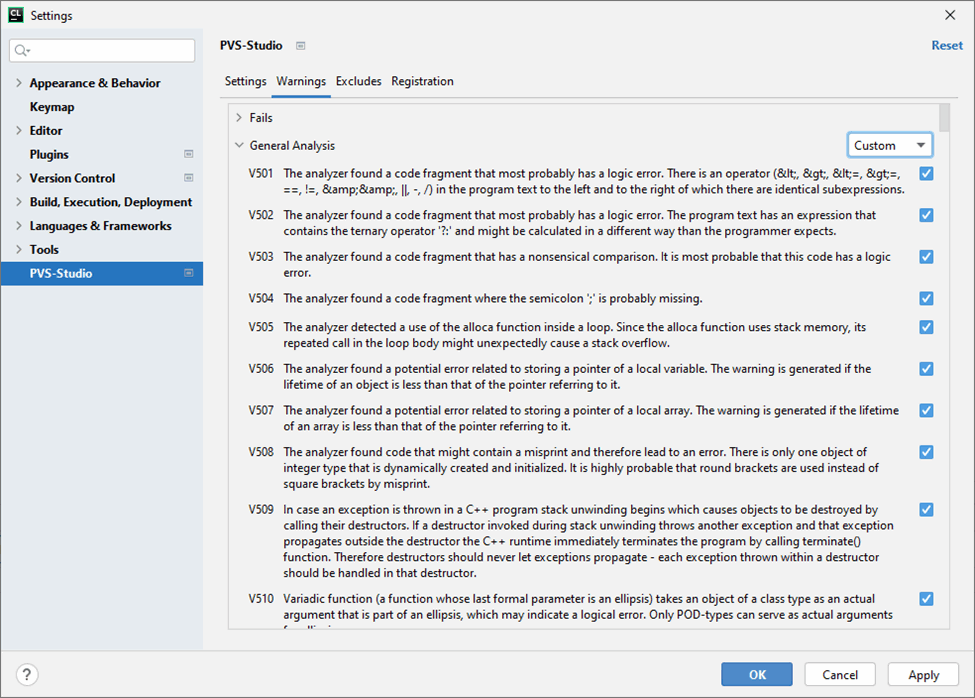Click the project-level icon next to Plugins

[188, 154]
